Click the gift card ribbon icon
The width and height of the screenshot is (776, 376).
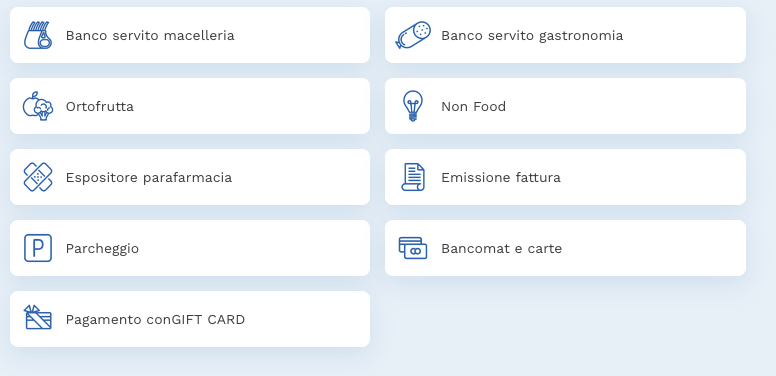[x=38, y=317]
